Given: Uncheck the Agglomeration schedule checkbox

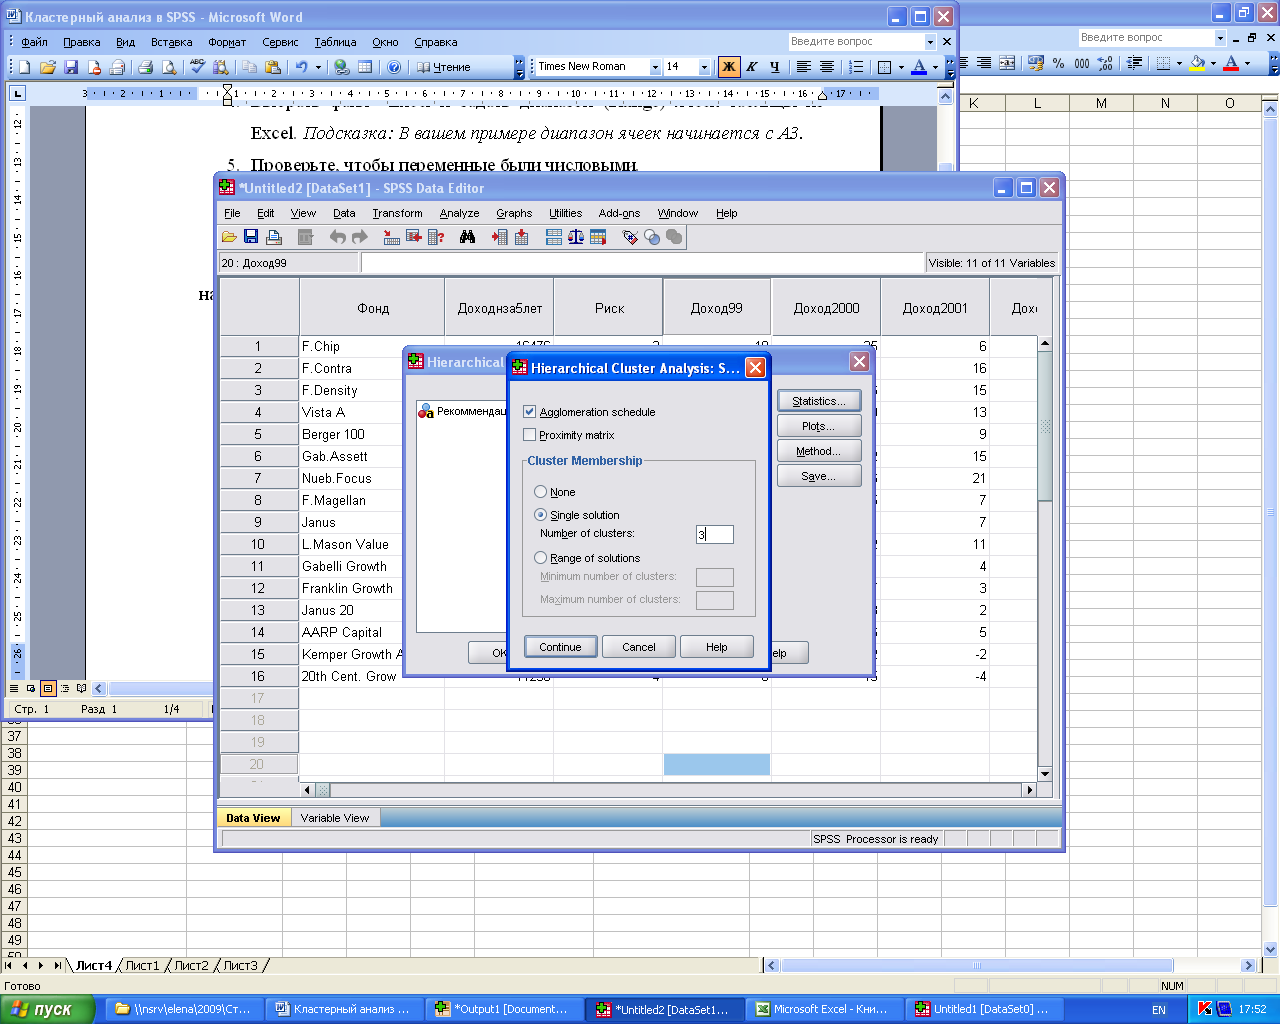Looking at the screenshot, I should [530, 412].
